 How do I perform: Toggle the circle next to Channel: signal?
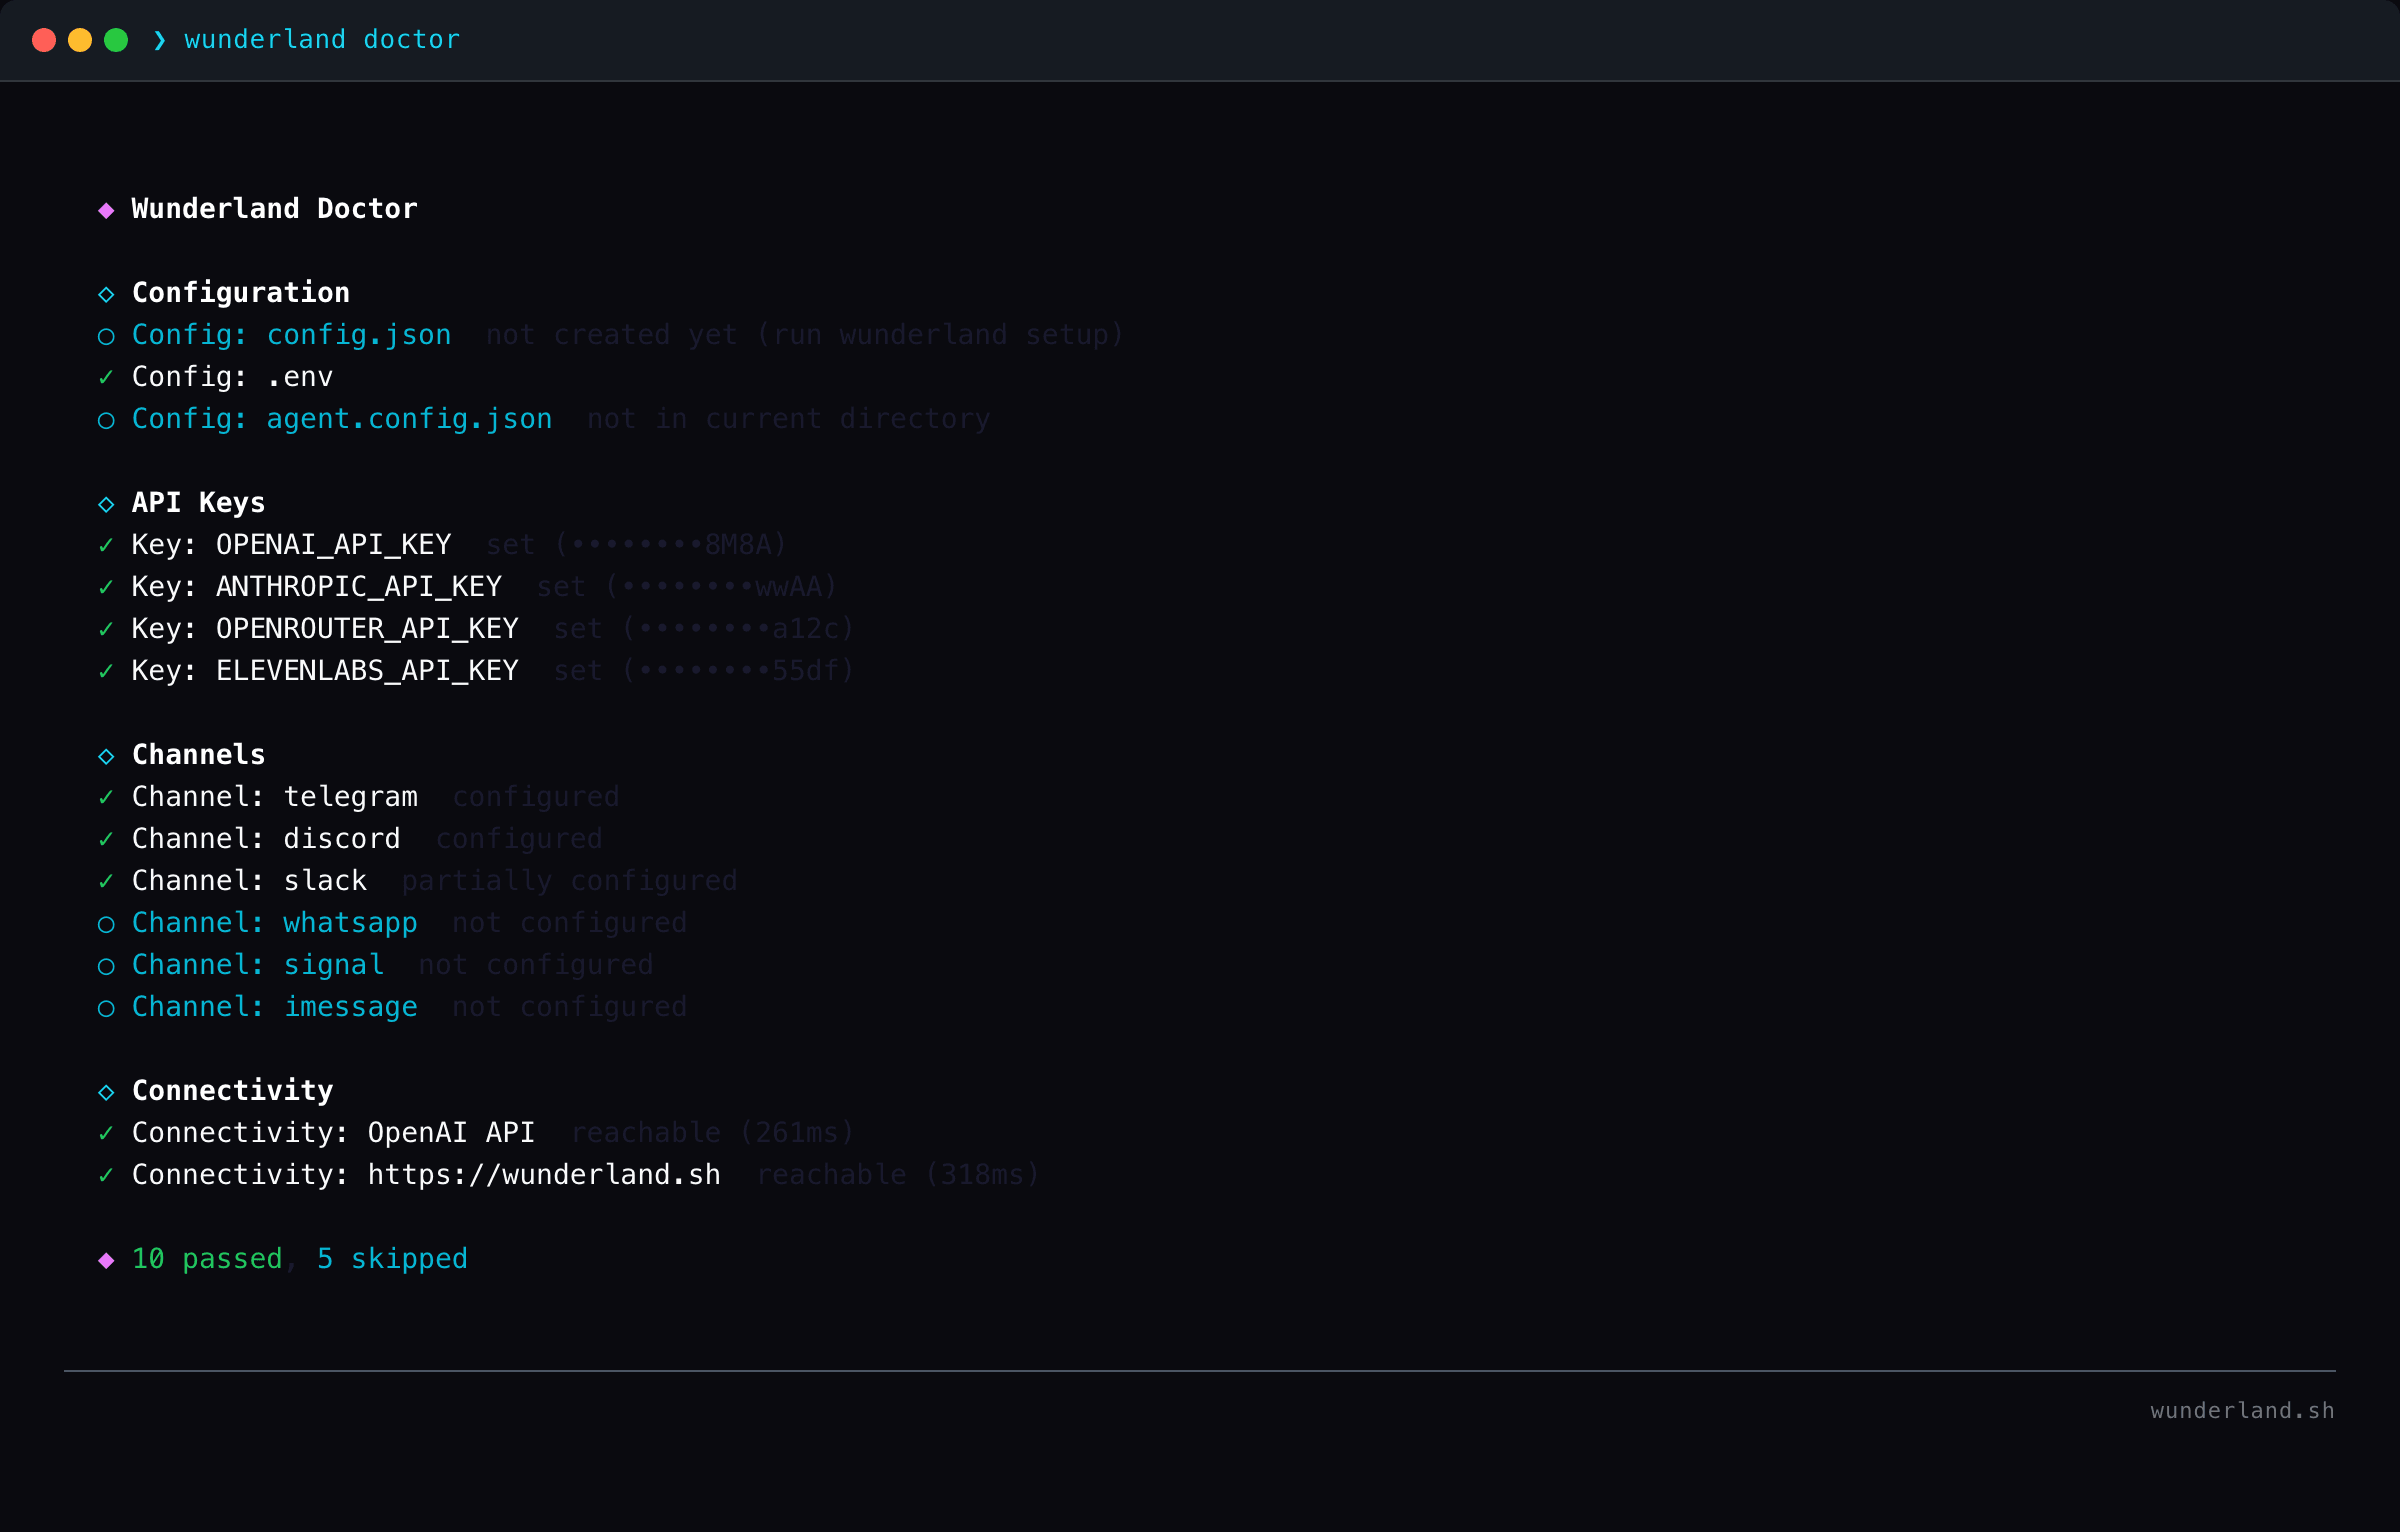[106, 965]
